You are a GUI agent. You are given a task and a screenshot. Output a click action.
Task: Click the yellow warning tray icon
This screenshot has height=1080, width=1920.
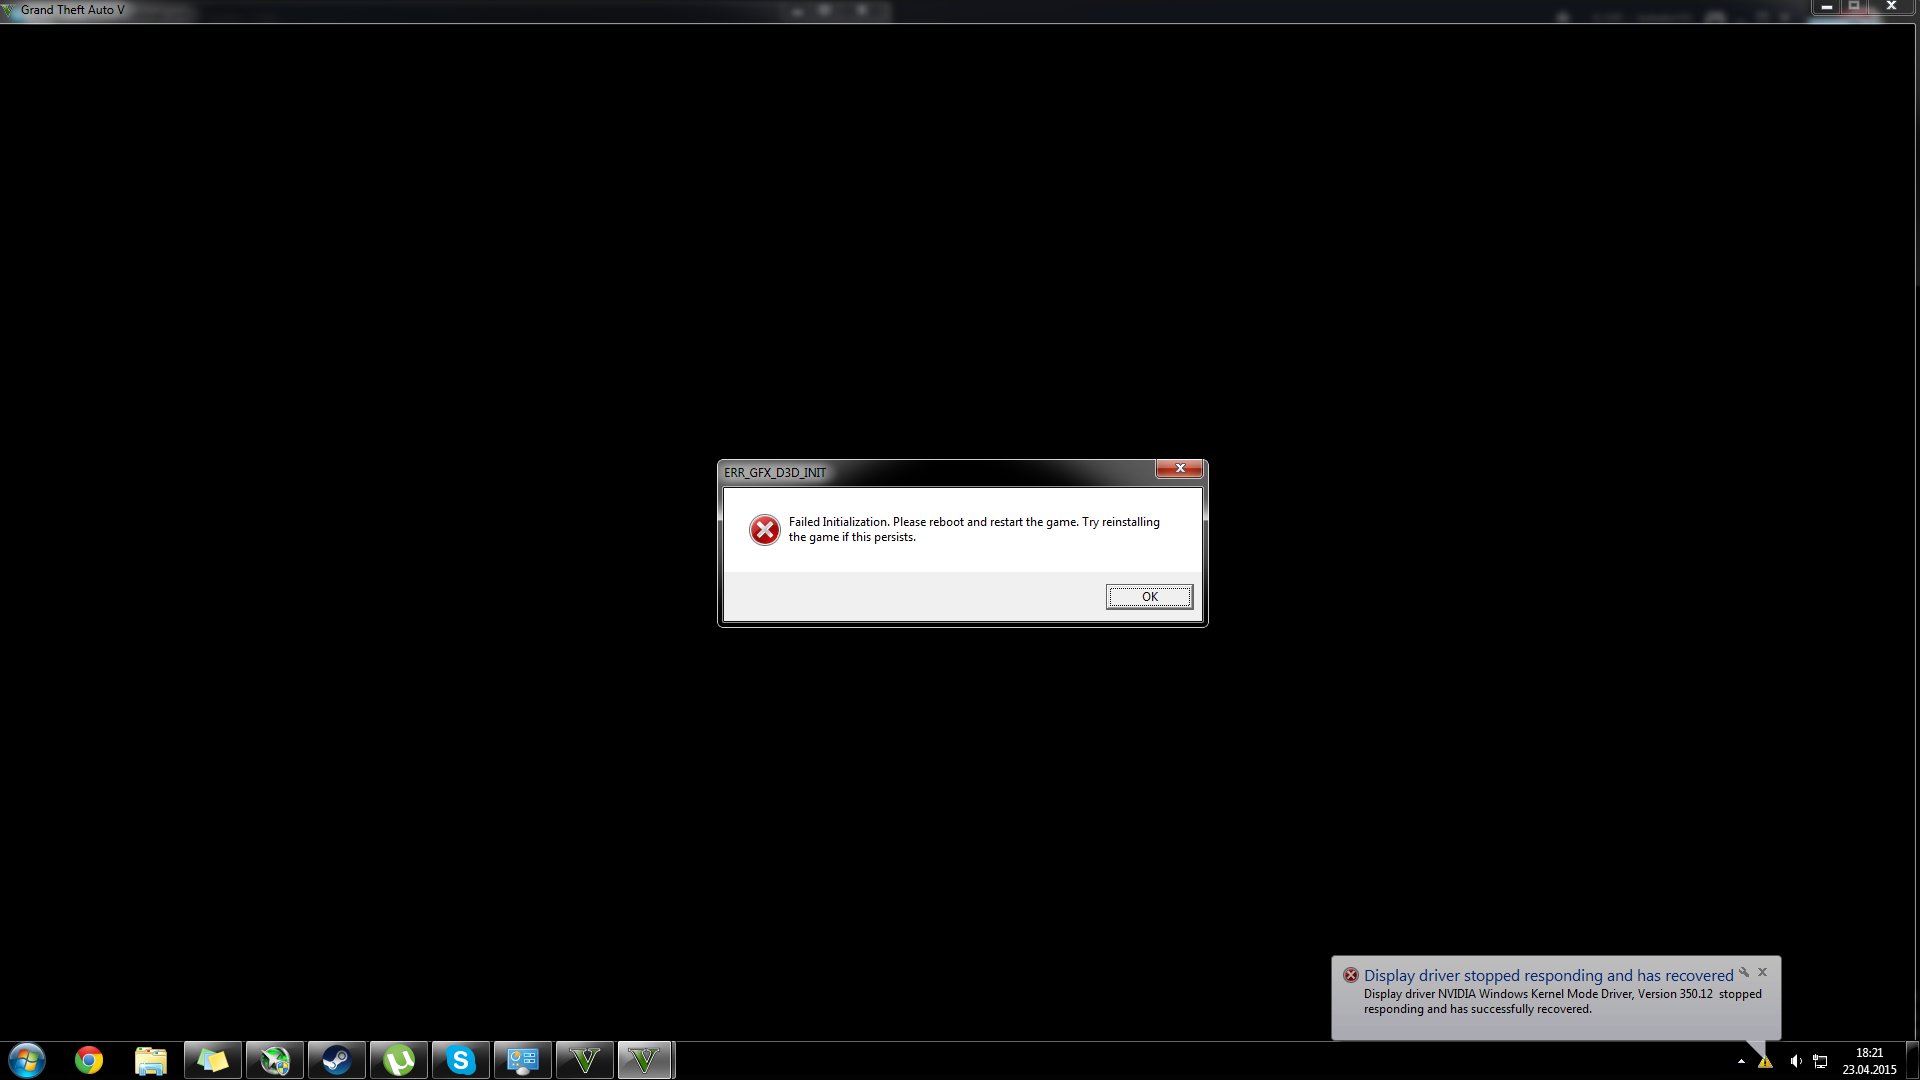pyautogui.click(x=1765, y=1061)
